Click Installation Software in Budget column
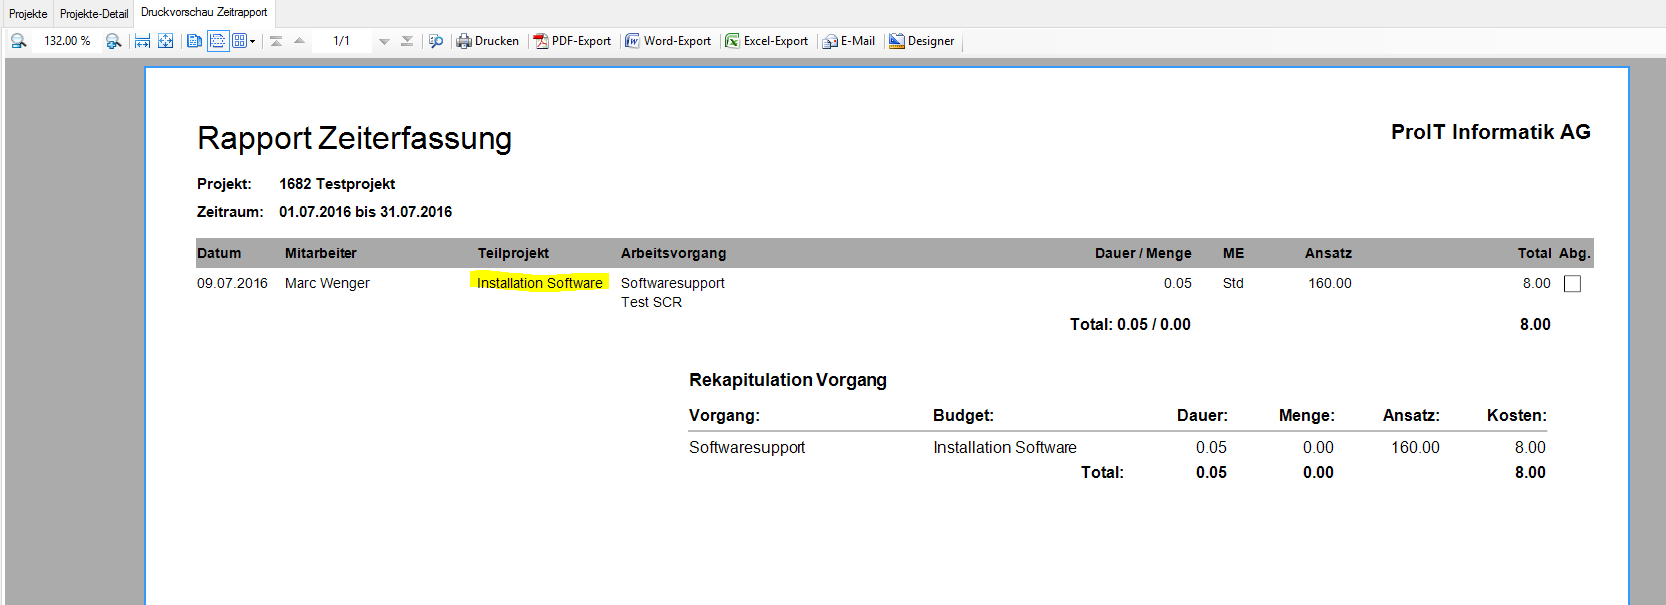The width and height of the screenshot is (1666, 605). tap(1005, 447)
